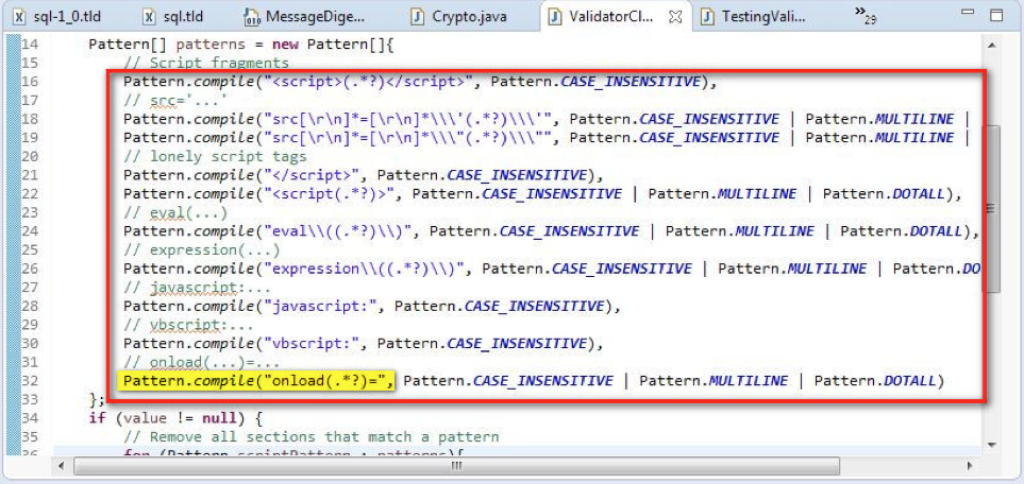1024x484 pixels.
Task: Click Pattern.DOTALL on line 32
Action: pos(875,381)
